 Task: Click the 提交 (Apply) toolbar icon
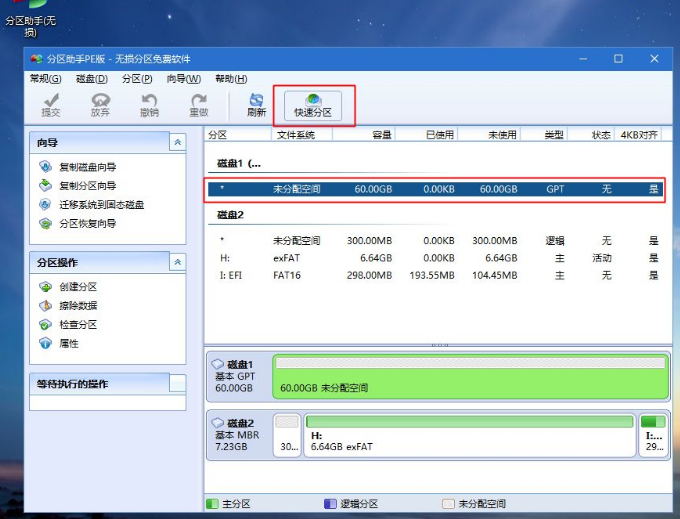pyautogui.click(x=50, y=104)
